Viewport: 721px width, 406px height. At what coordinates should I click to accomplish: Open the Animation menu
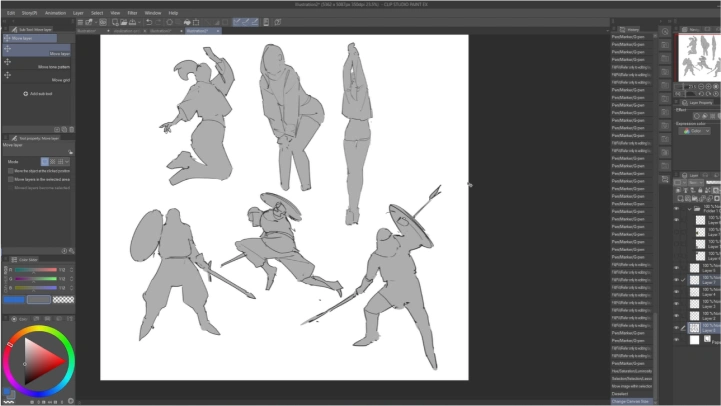click(x=55, y=13)
